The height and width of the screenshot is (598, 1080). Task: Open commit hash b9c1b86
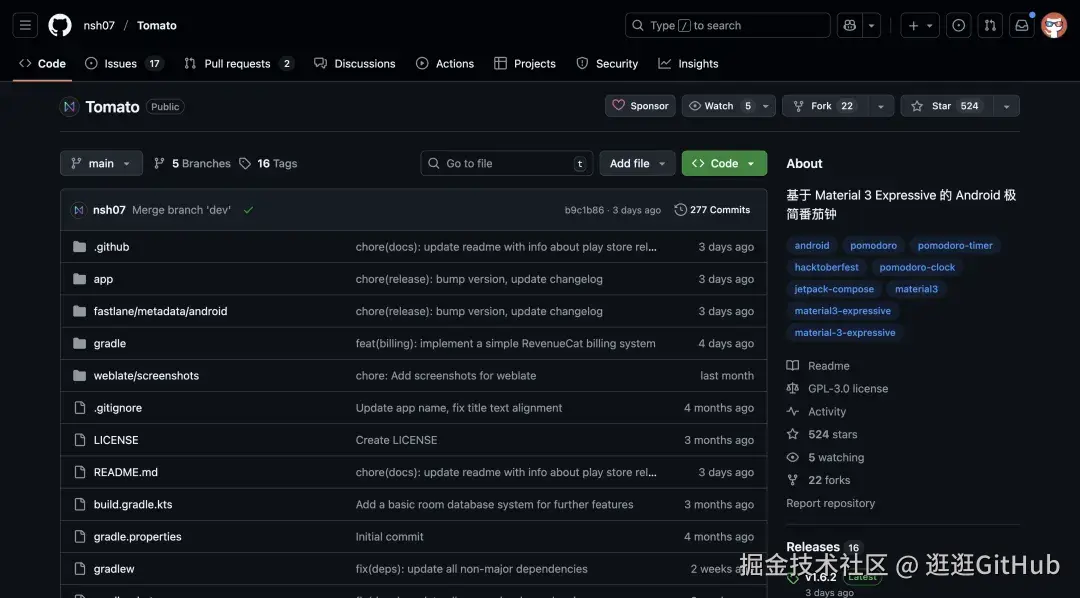click(x=584, y=210)
